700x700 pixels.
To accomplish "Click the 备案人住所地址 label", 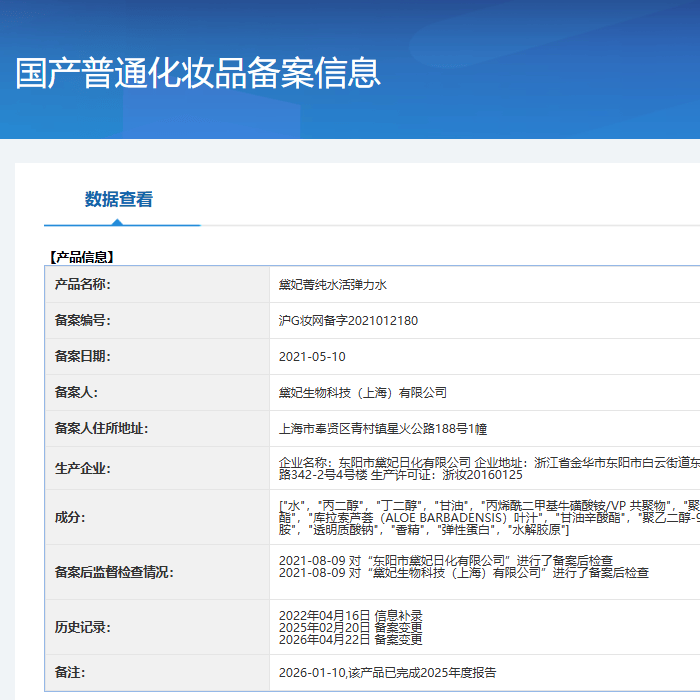I will point(101,429).
